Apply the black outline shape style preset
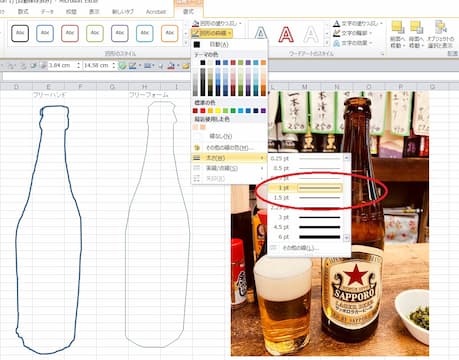This screenshot has width=459, height=360. tap(20, 33)
